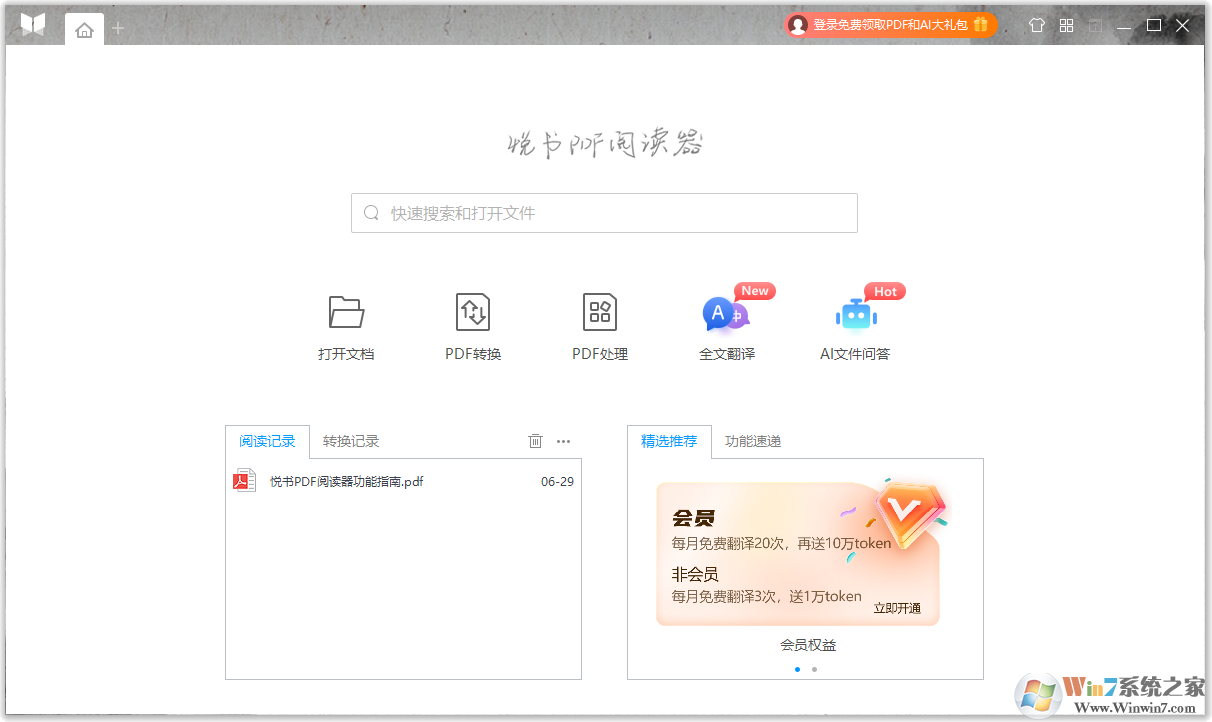
Task: Select the Home tab
Action: (x=84, y=28)
